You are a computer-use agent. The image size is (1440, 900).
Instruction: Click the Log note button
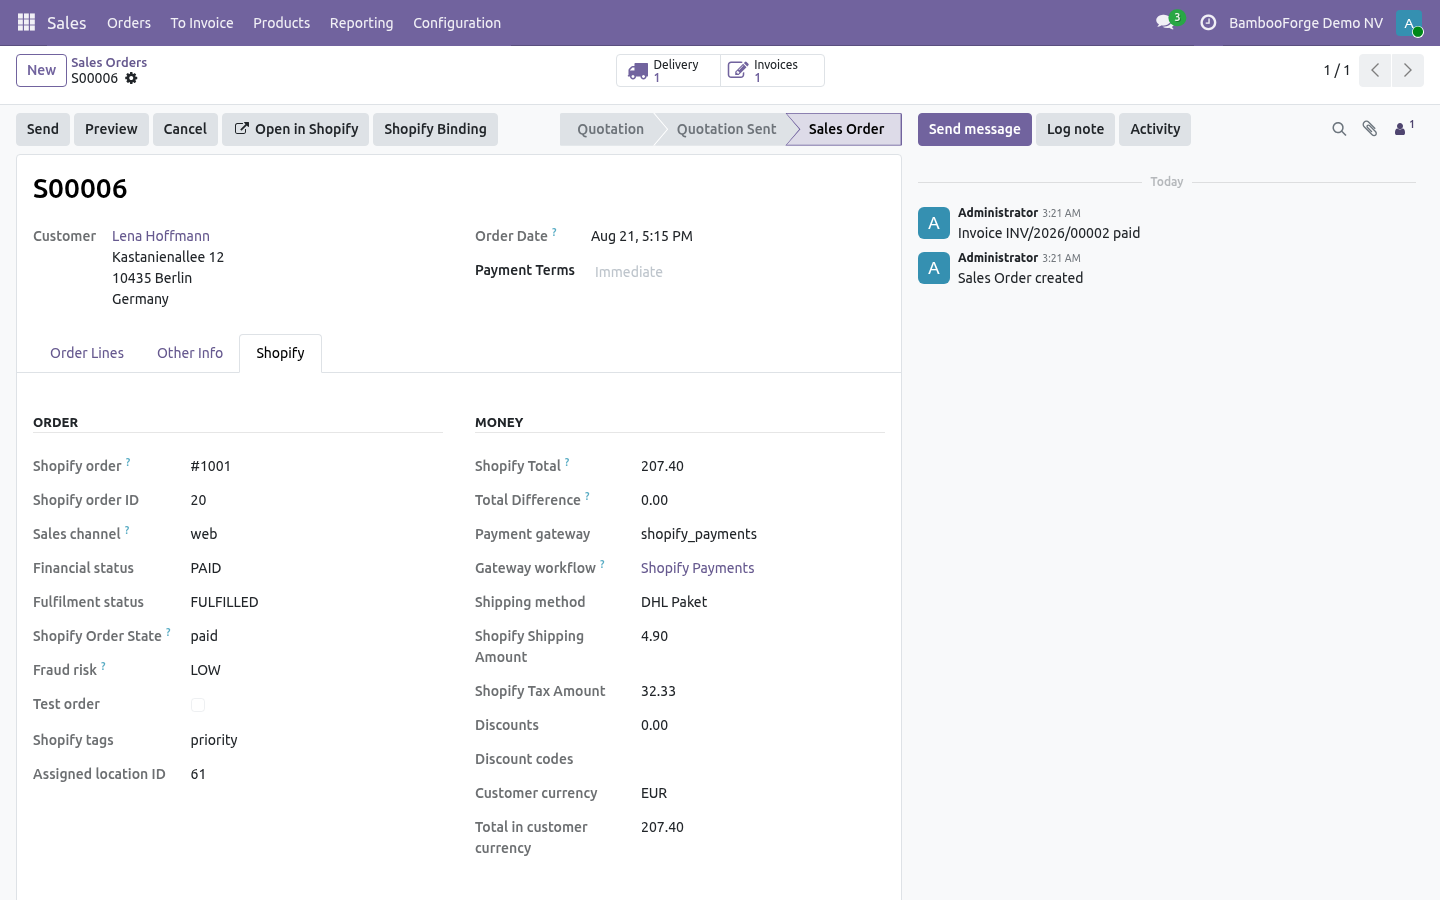pos(1075,129)
